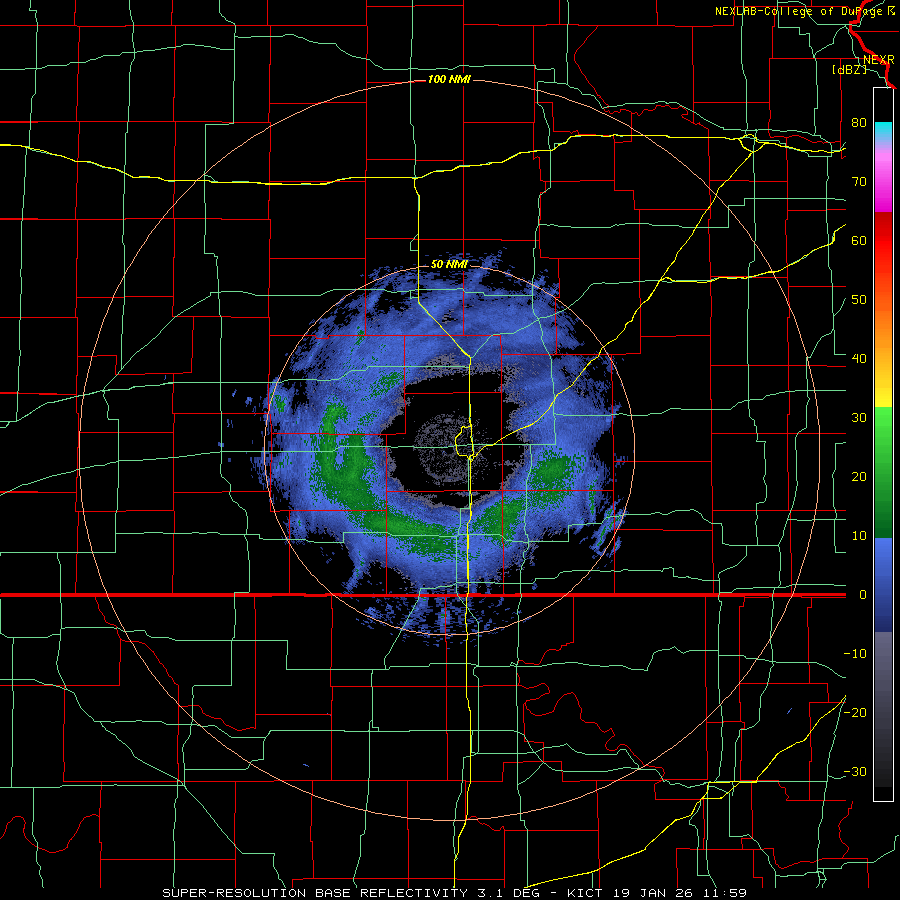Image resolution: width=900 pixels, height=900 pixels.
Task: Click the 20 value on dBZ scale
Action: click(x=859, y=477)
